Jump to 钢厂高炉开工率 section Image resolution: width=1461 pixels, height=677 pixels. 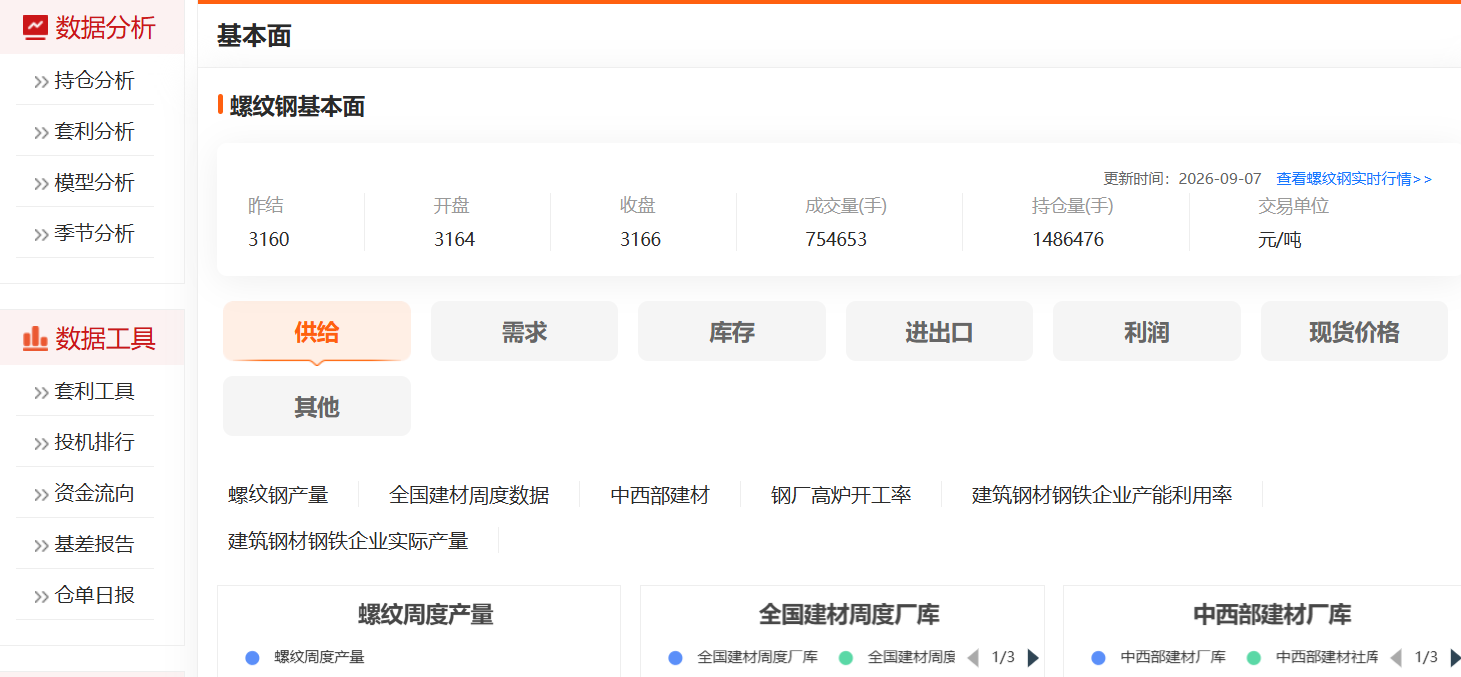point(841,495)
